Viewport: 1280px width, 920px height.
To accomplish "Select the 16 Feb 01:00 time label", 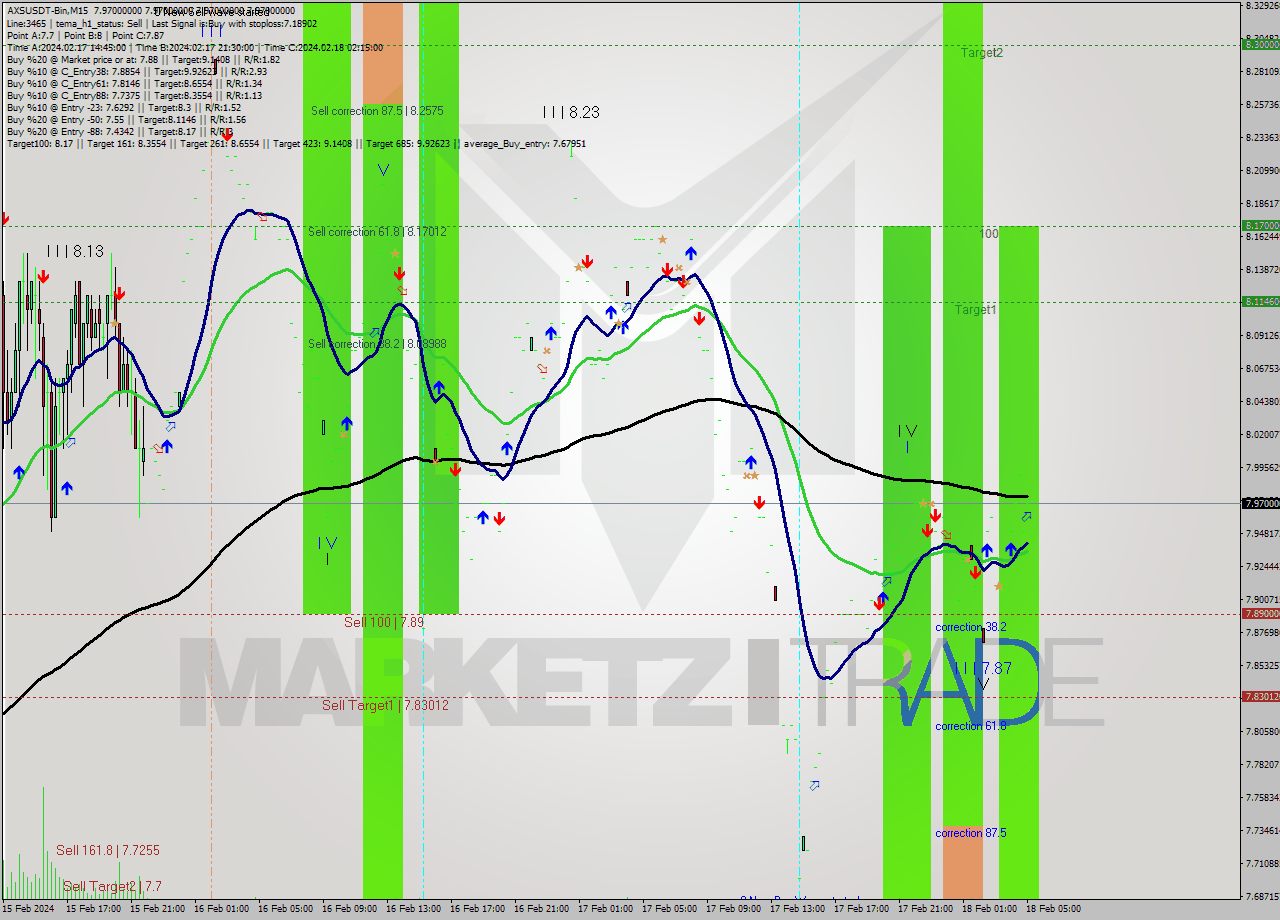I will click(221, 909).
